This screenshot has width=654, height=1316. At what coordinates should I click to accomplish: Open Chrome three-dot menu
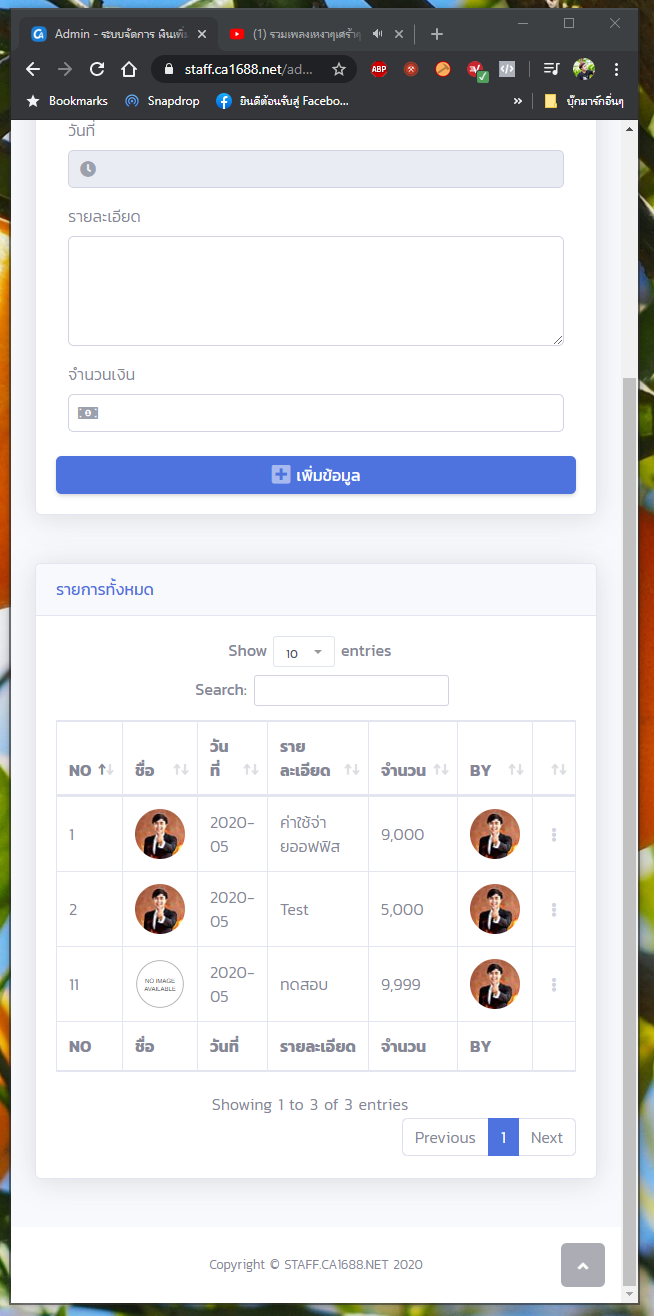[616, 69]
